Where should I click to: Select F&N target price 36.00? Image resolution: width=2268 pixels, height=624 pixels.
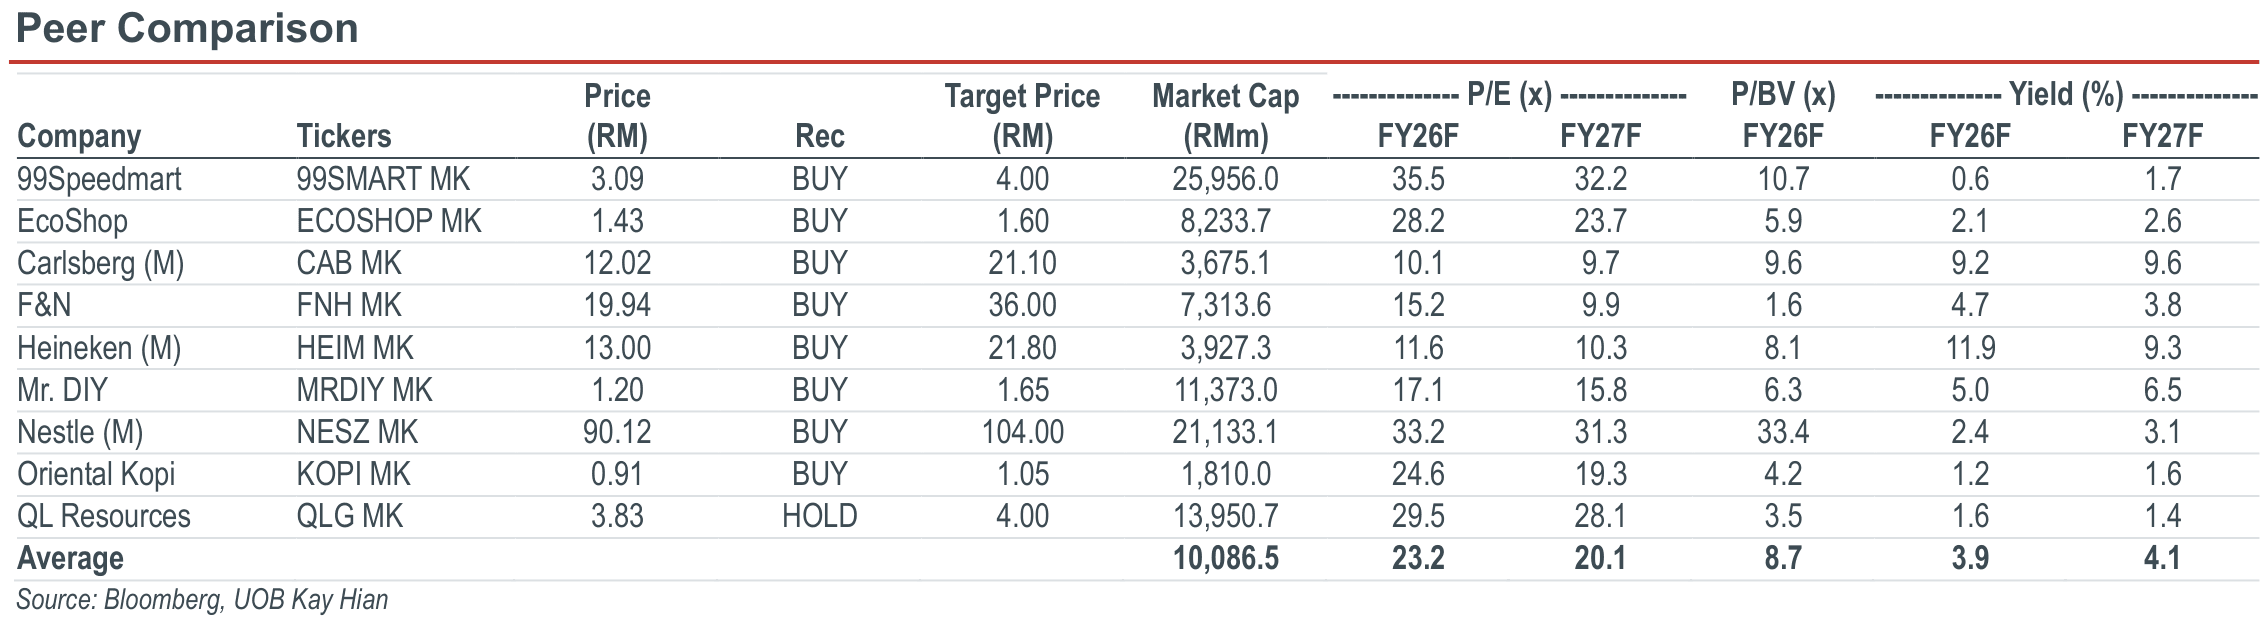pos(1022,306)
